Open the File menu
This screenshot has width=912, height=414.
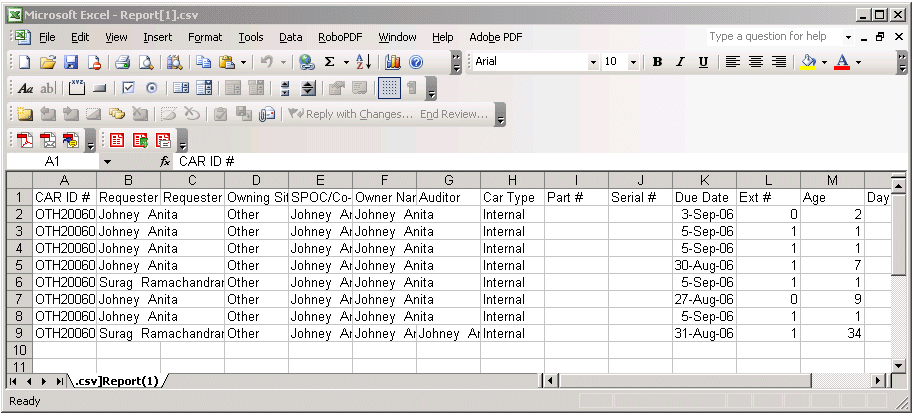(47, 37)
